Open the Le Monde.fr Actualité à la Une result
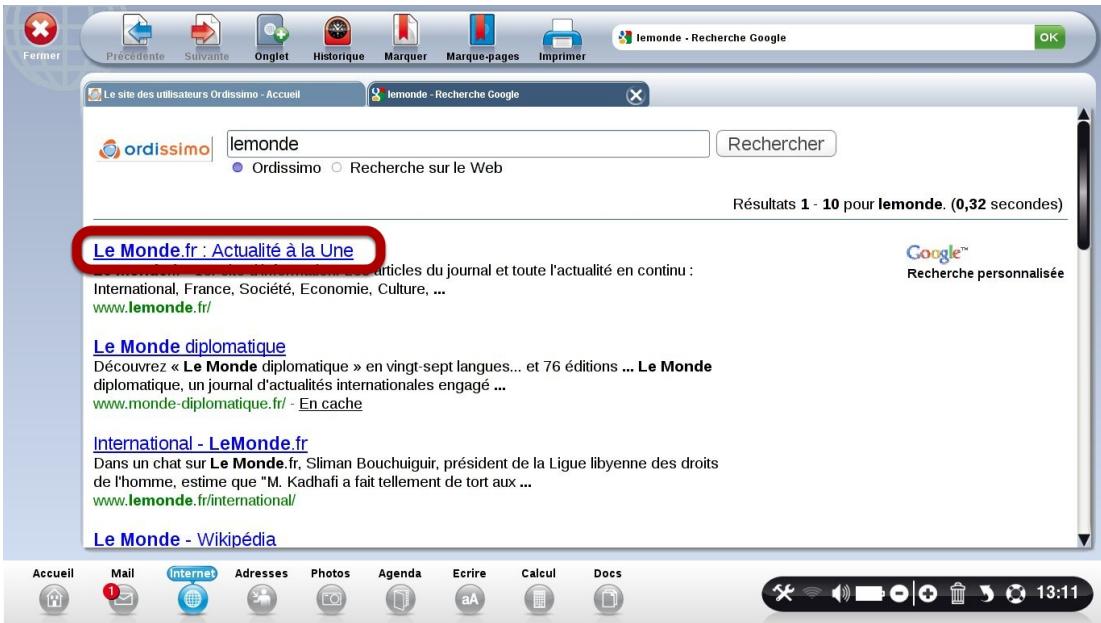 click(x=223, y=250)
